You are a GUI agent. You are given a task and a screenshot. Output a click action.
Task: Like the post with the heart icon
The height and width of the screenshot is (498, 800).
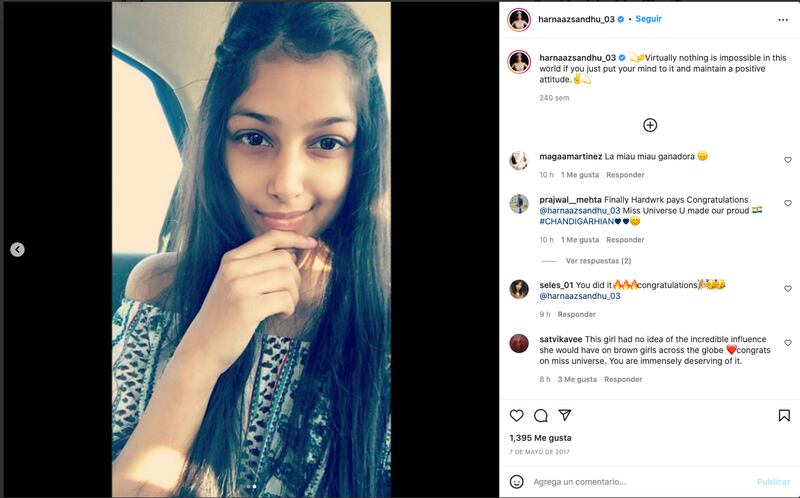click(516, 415)
